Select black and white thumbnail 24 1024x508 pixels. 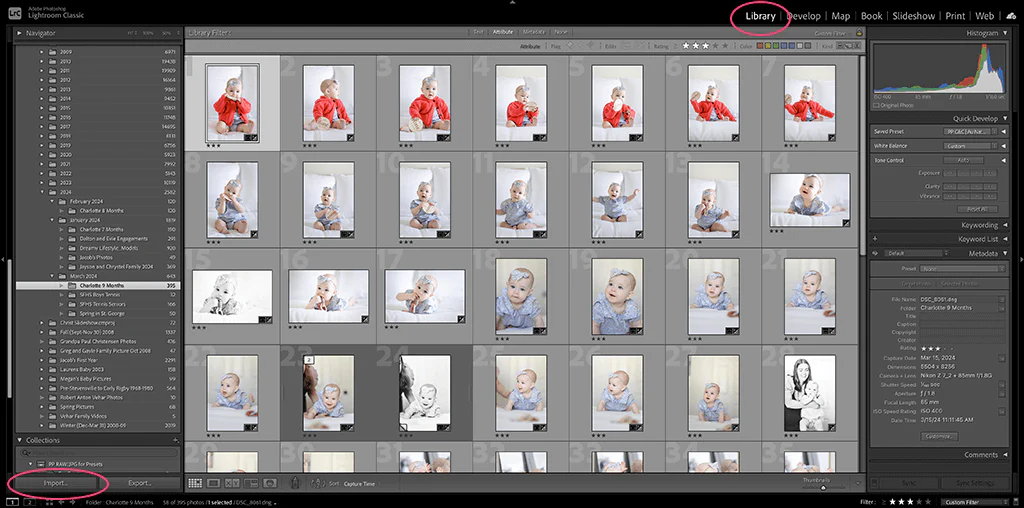(x=424, y=392)
